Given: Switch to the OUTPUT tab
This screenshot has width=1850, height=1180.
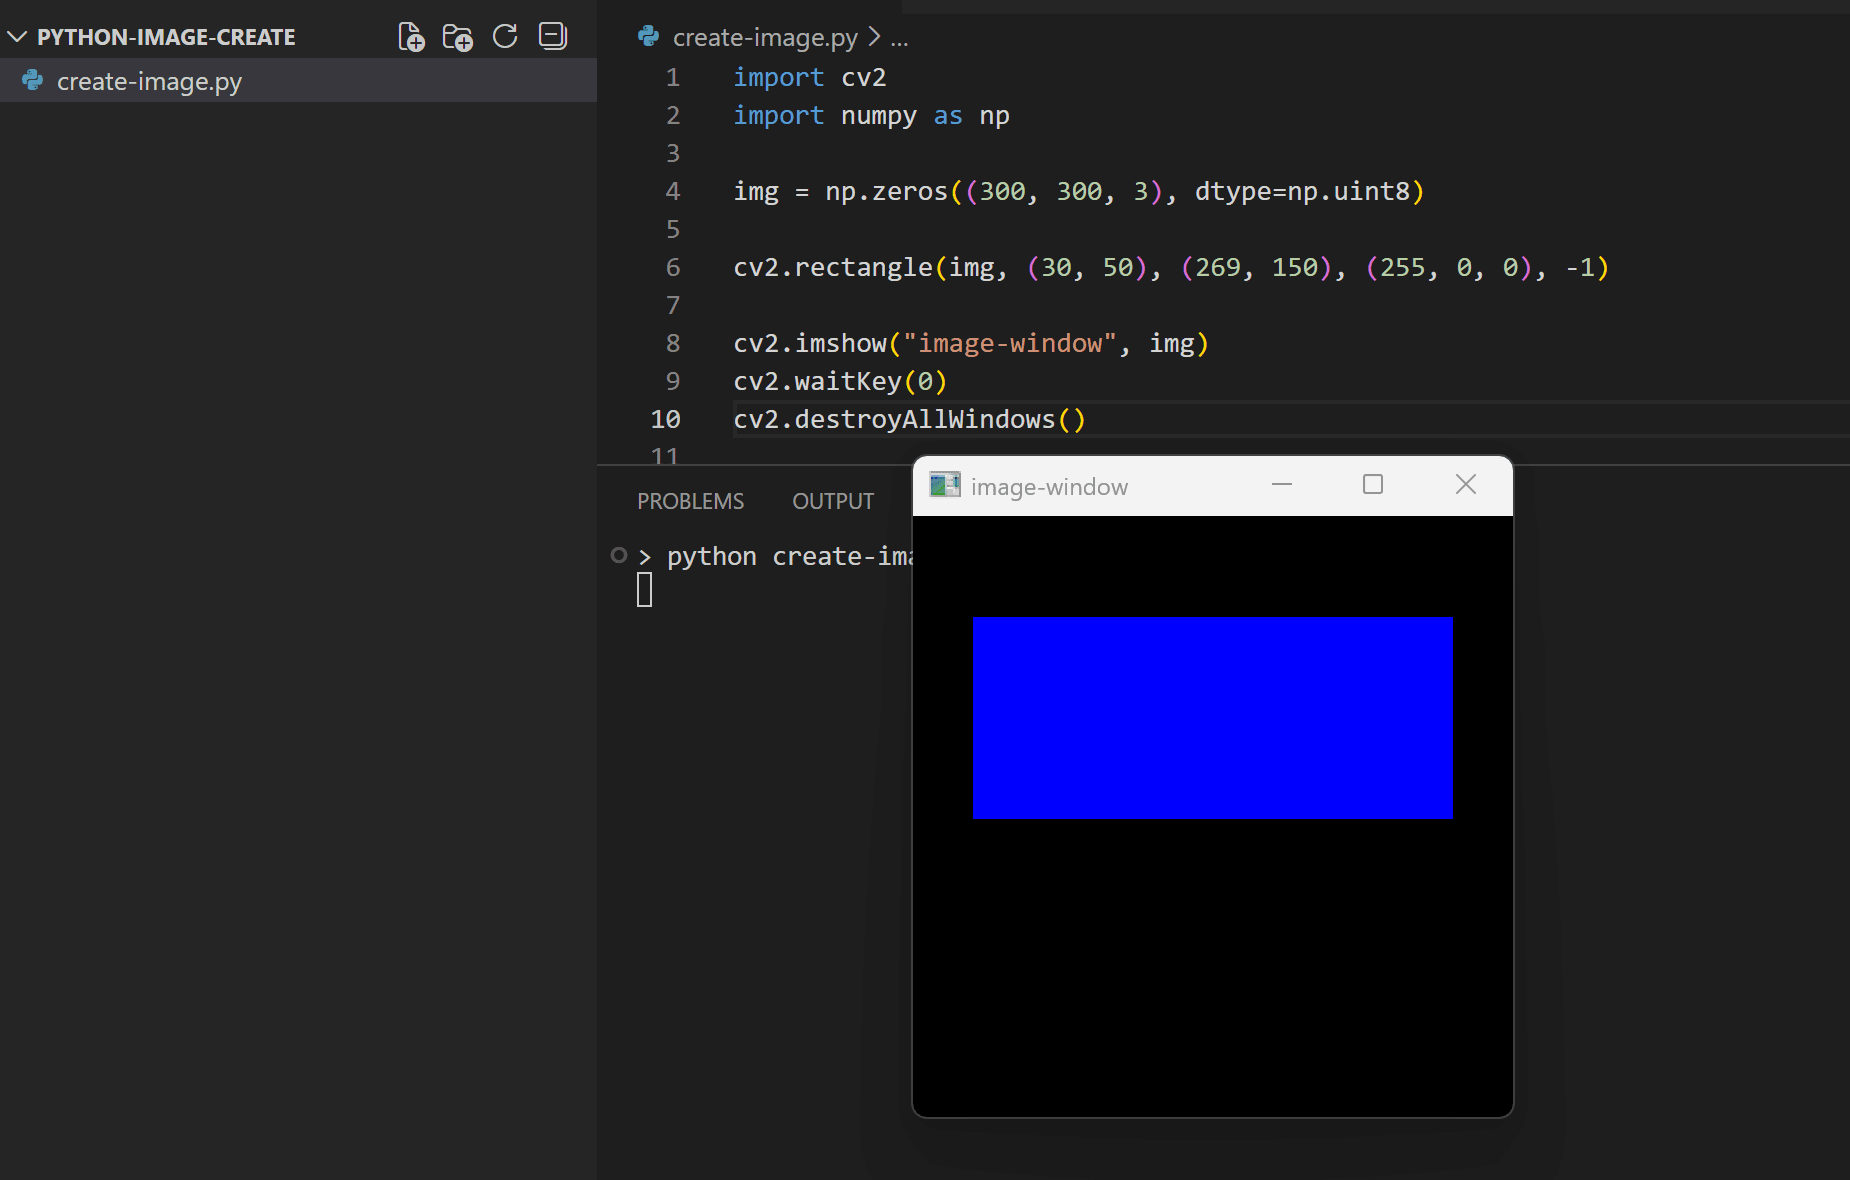Looking at the screenshot, I should pyautogui.click(x=832, y=501).
